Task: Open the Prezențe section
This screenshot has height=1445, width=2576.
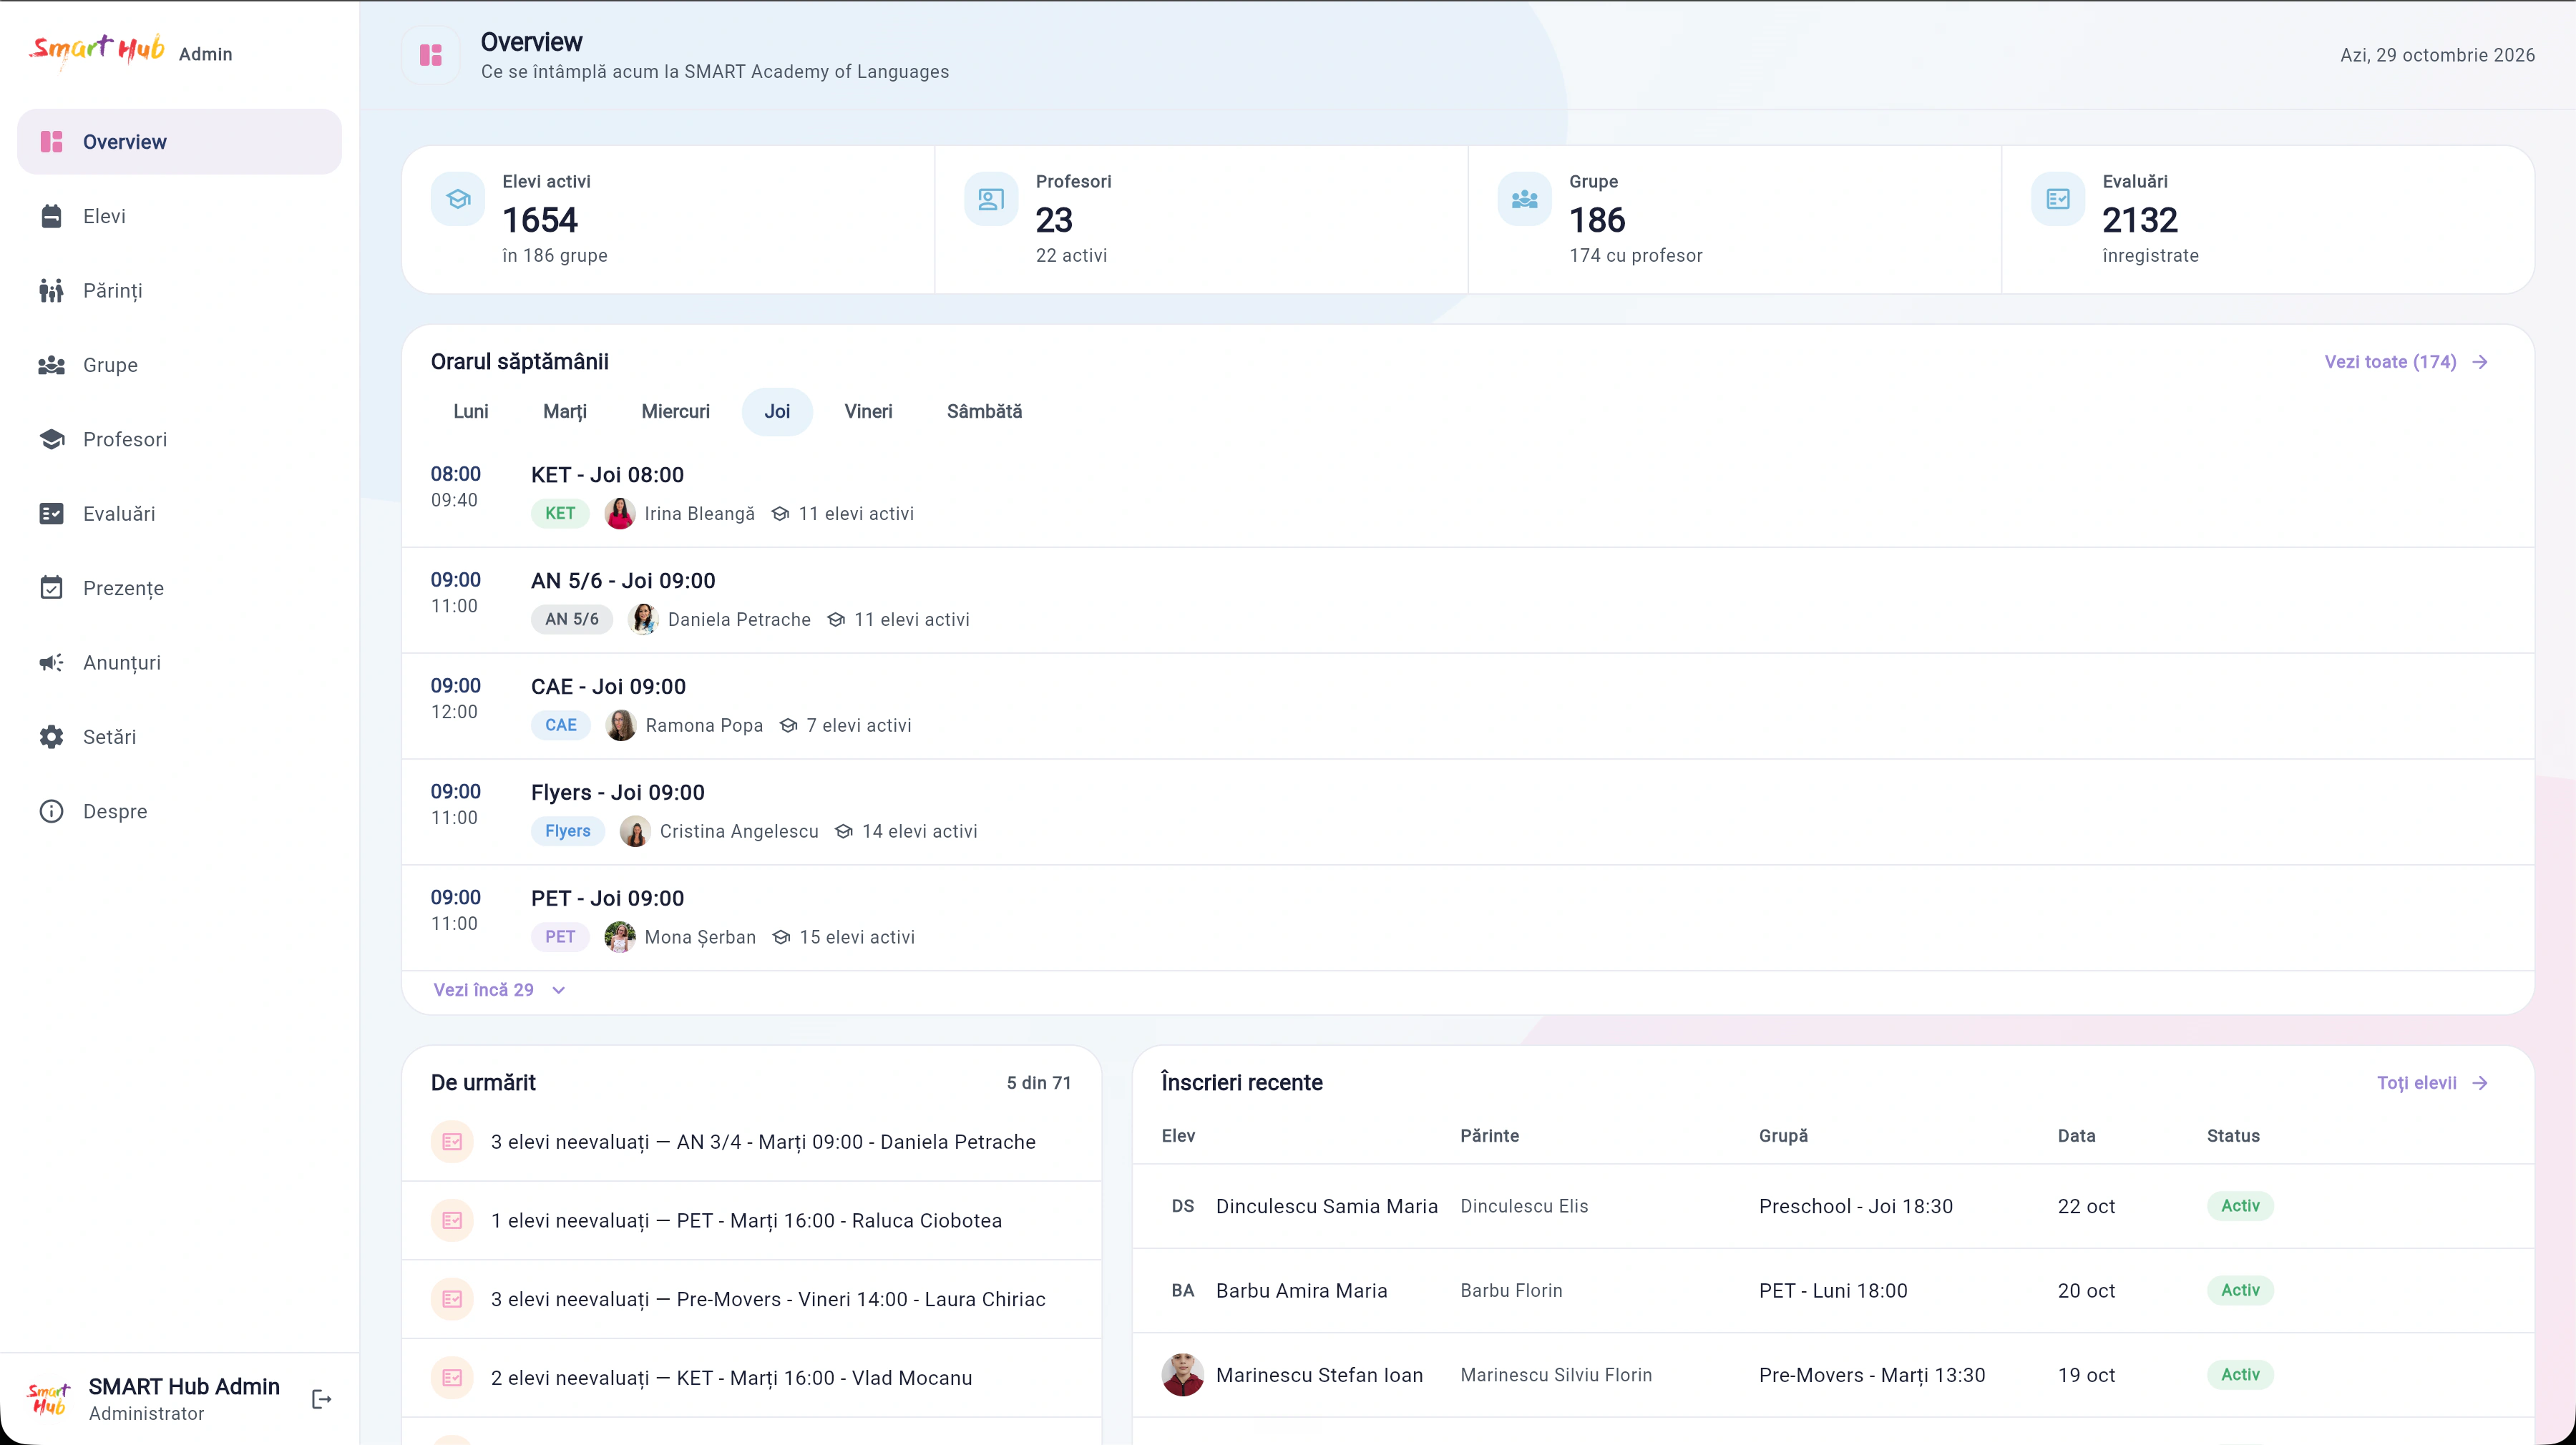Action: 180,588
